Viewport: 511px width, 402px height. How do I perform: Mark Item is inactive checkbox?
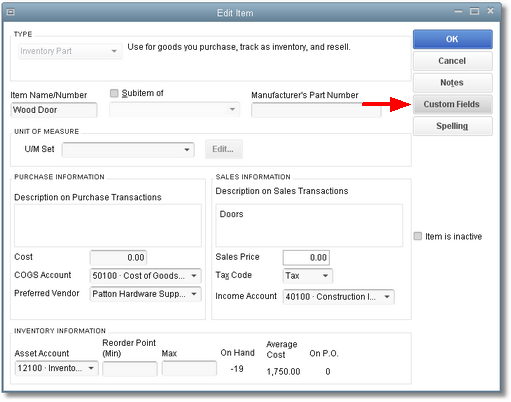(x=418, y=236)
